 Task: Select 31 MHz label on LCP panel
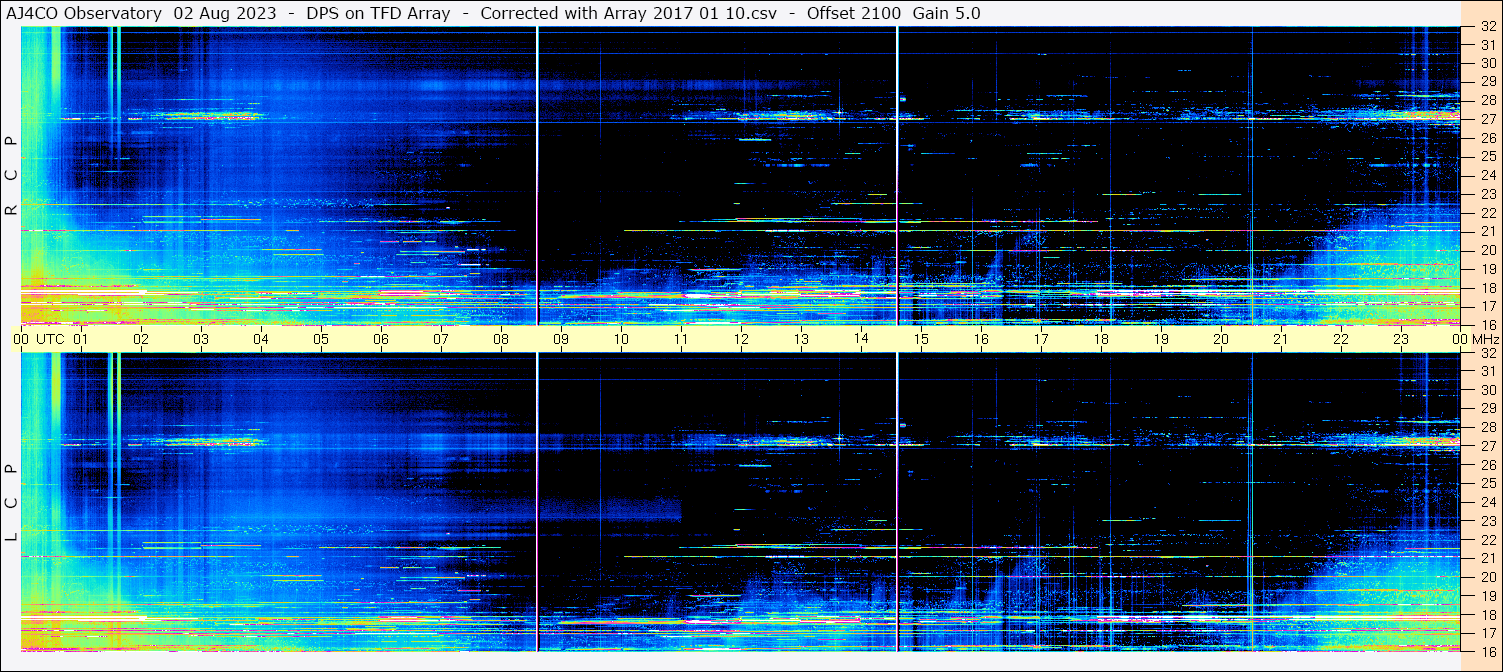click(1488, 371)
